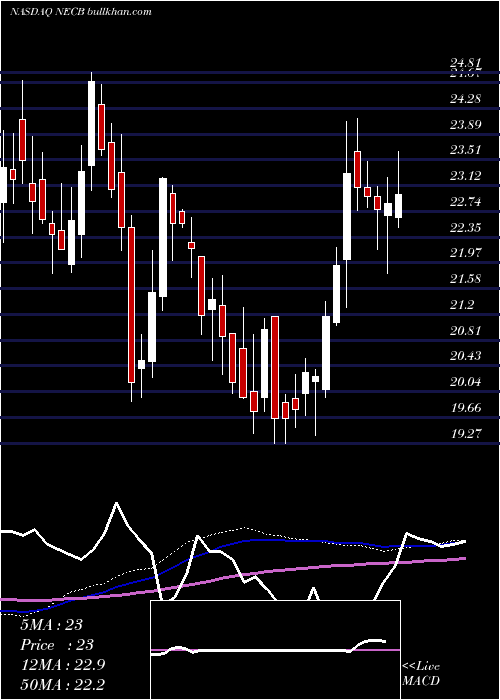
Task: Click the pink 50MA line at its right end
Action: click(463, 558)
